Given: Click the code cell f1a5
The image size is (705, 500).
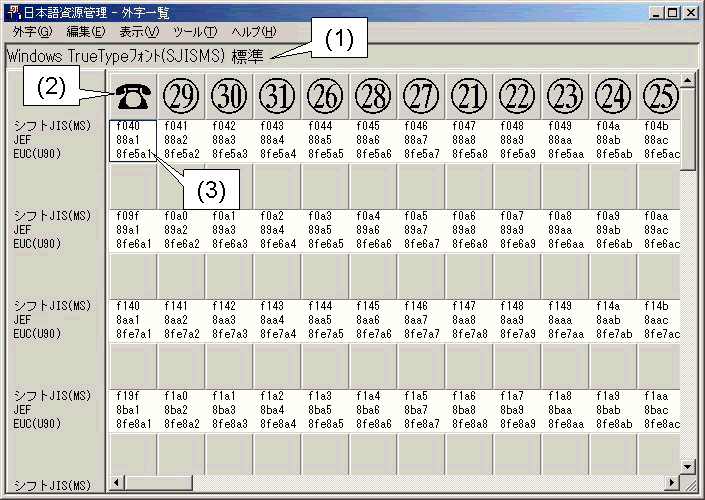Looking at the screenshot, I should coord(416,396).
